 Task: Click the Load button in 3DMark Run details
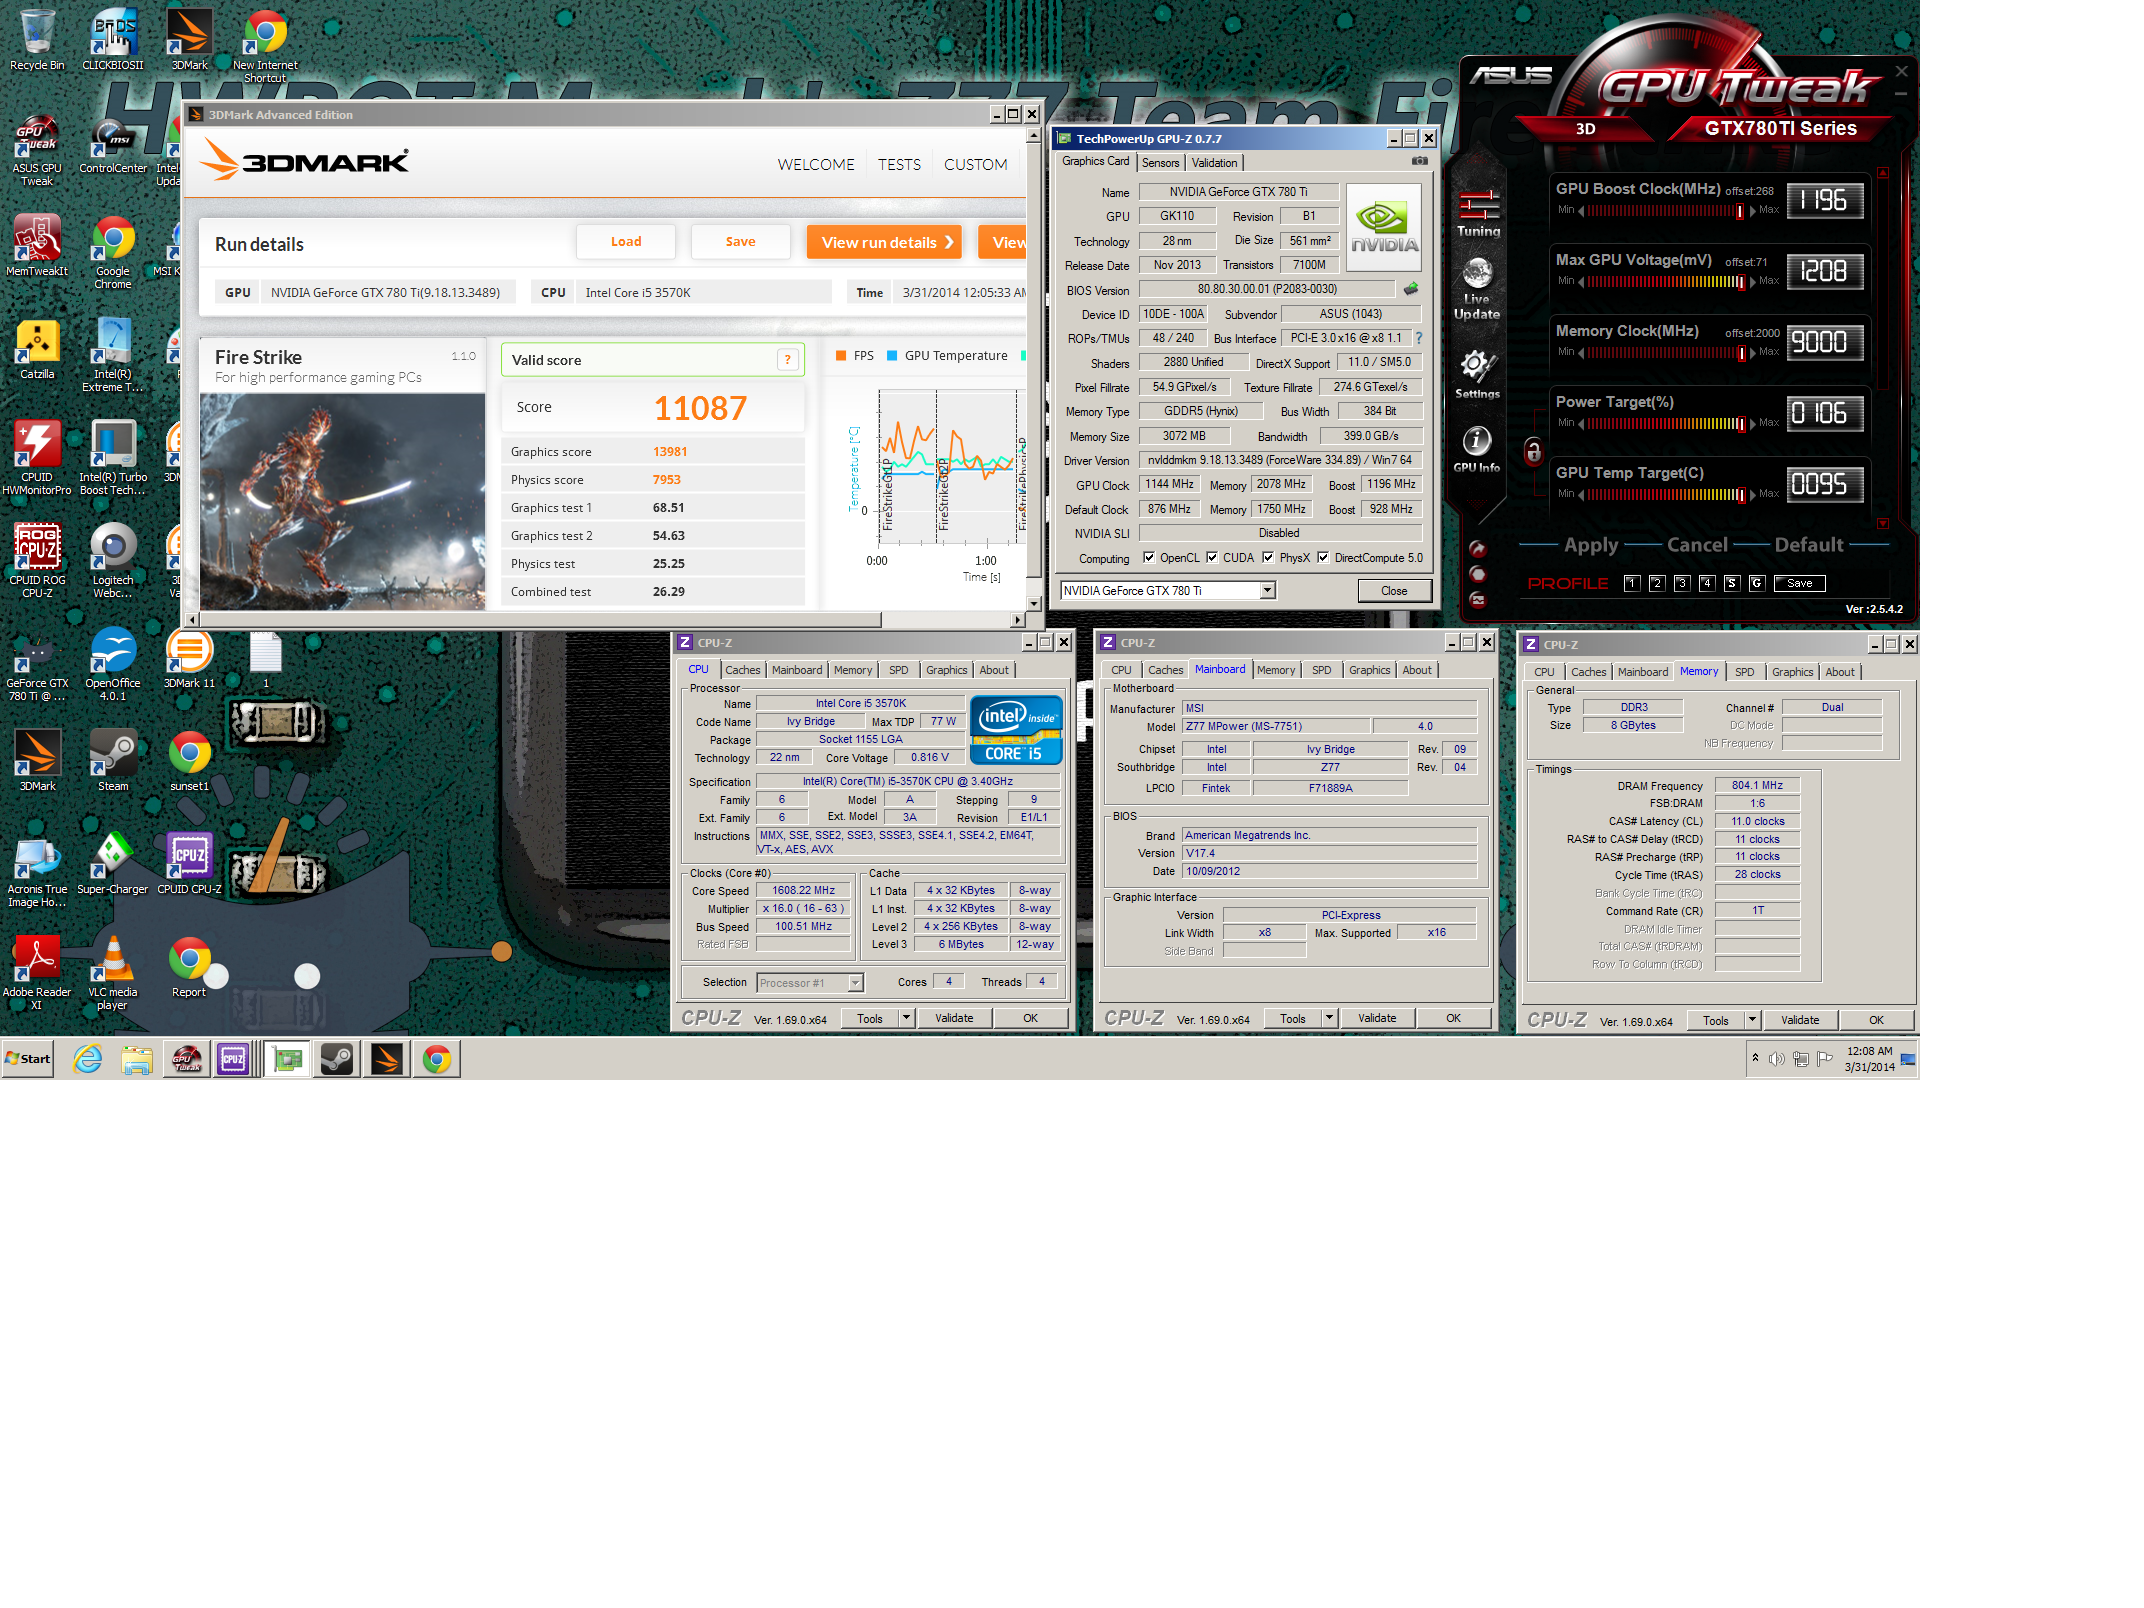(626, 242)
